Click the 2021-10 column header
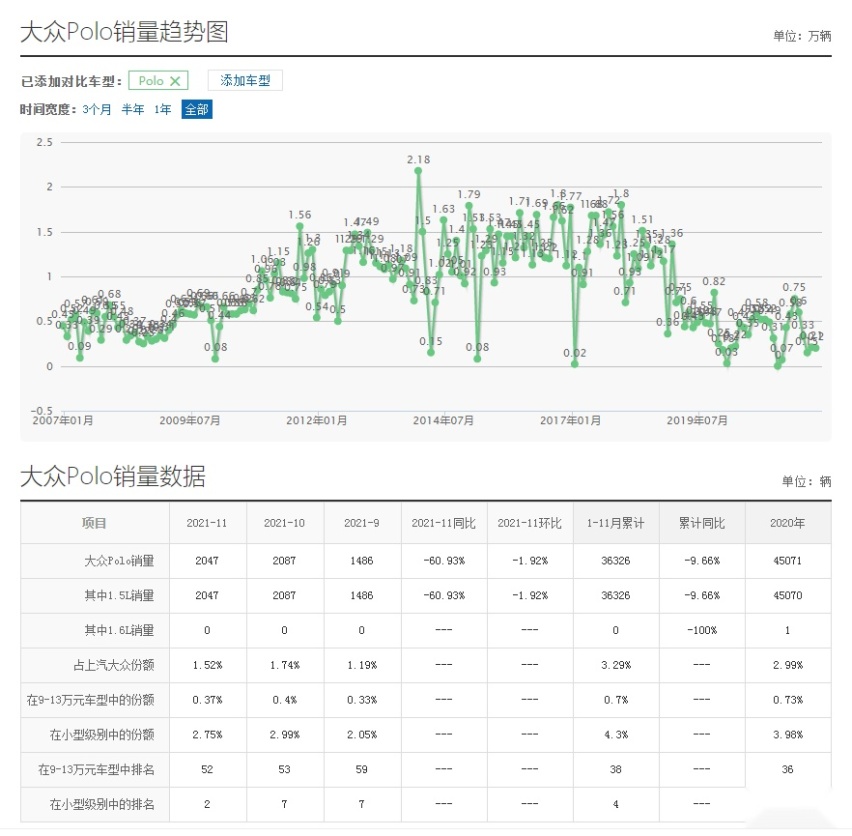The width and height of the screenshot is (852, 836). click(284, 523)
